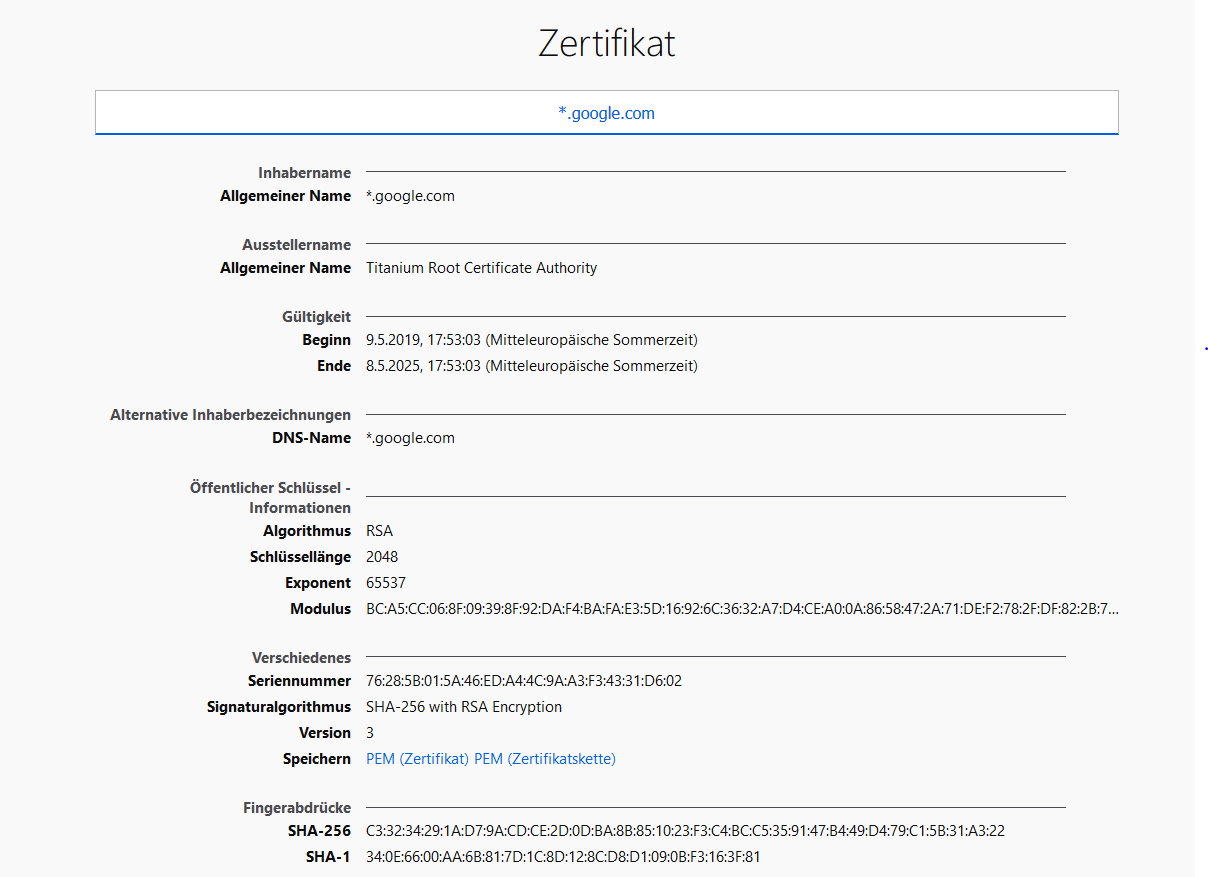
Task: Click the Schlüssellänge value 2048
Action: 382,557
